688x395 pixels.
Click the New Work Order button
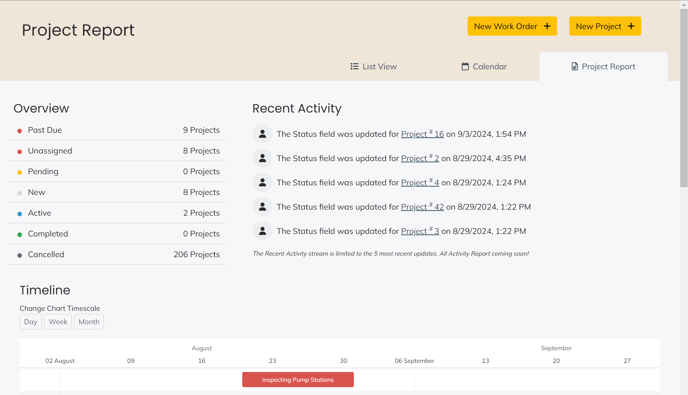click(512, 26)
